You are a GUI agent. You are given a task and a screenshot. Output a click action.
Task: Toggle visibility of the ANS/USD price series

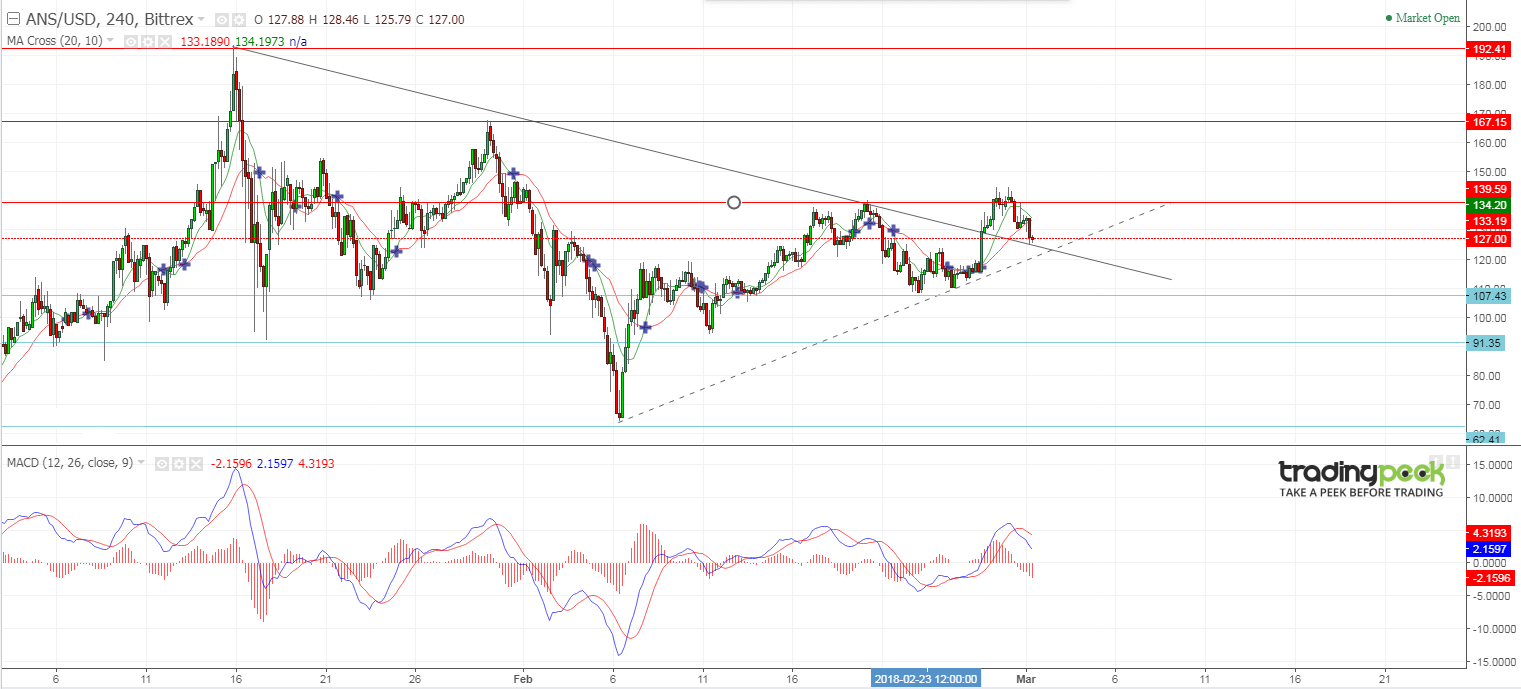coord(222,20)
